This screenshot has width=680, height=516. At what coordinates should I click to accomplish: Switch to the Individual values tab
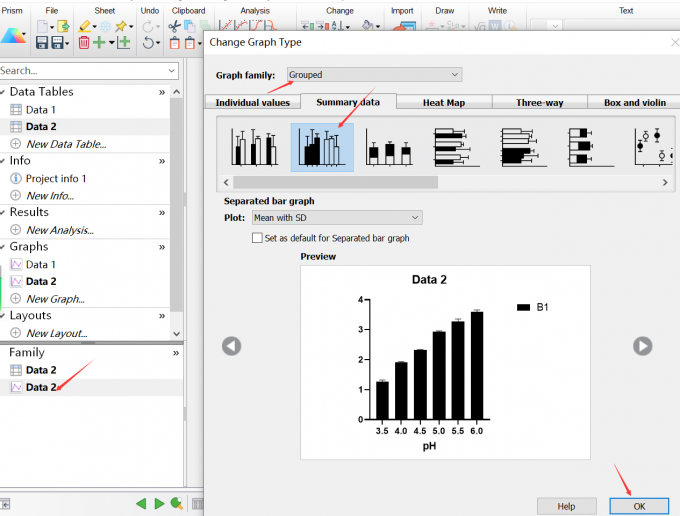(x=253, y=102)
